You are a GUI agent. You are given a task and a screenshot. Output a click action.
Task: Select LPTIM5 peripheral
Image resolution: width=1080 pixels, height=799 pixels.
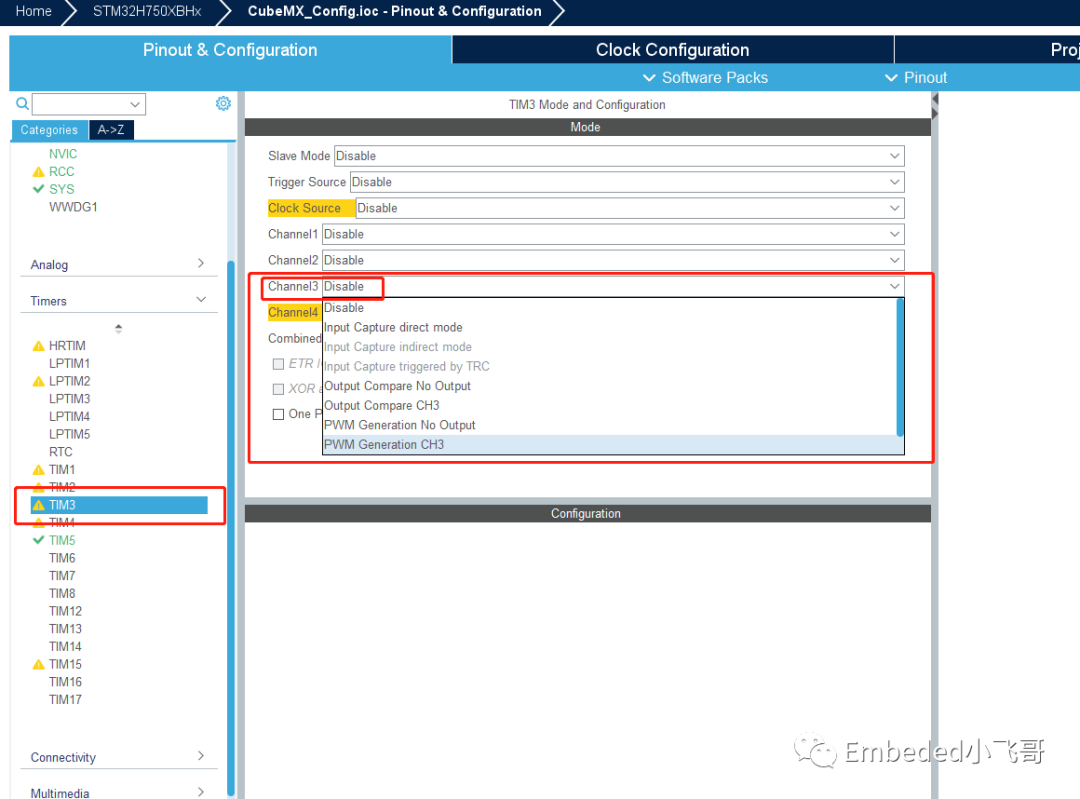coord(69,435)
